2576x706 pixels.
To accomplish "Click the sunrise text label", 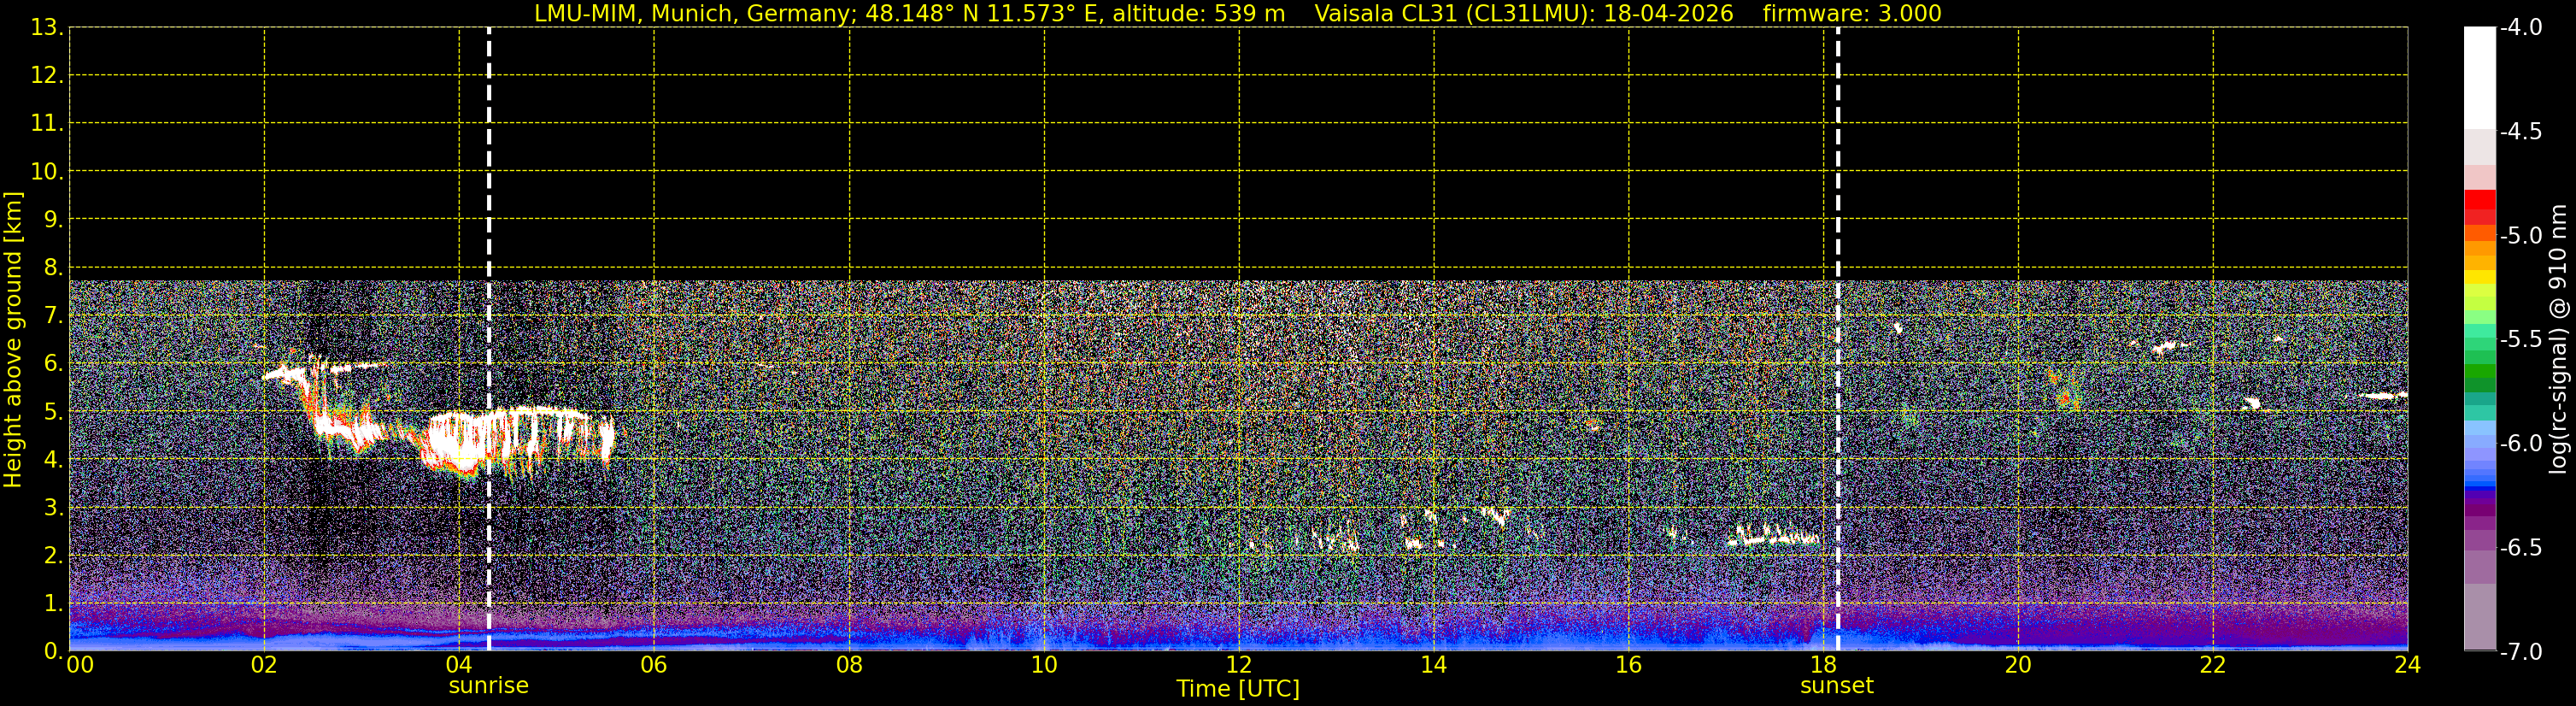I will tap(488, 686).
